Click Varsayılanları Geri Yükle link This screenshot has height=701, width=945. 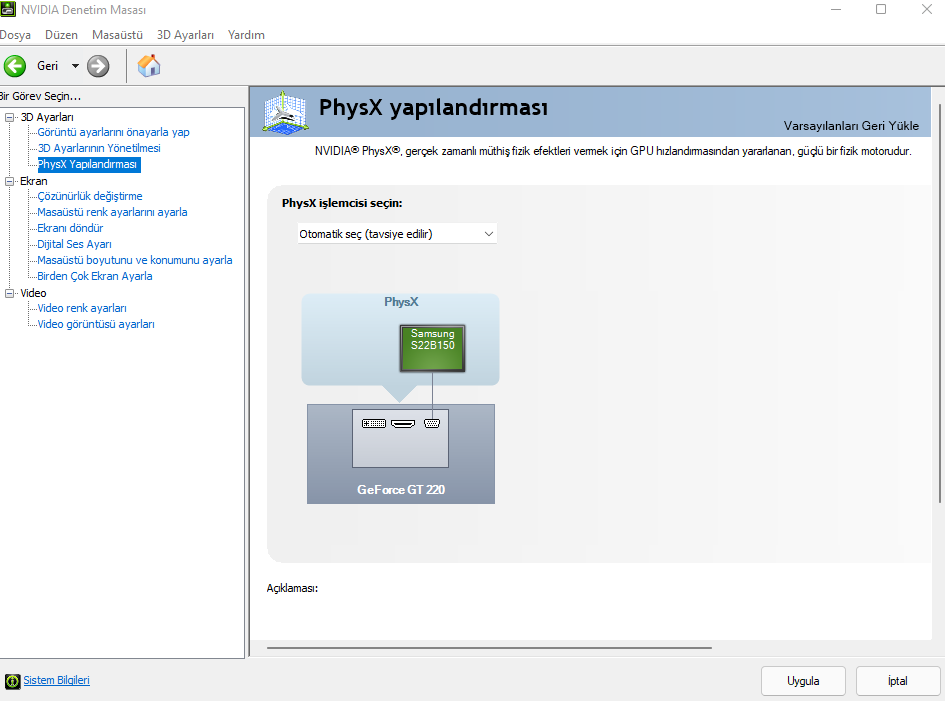click(851, 126)
